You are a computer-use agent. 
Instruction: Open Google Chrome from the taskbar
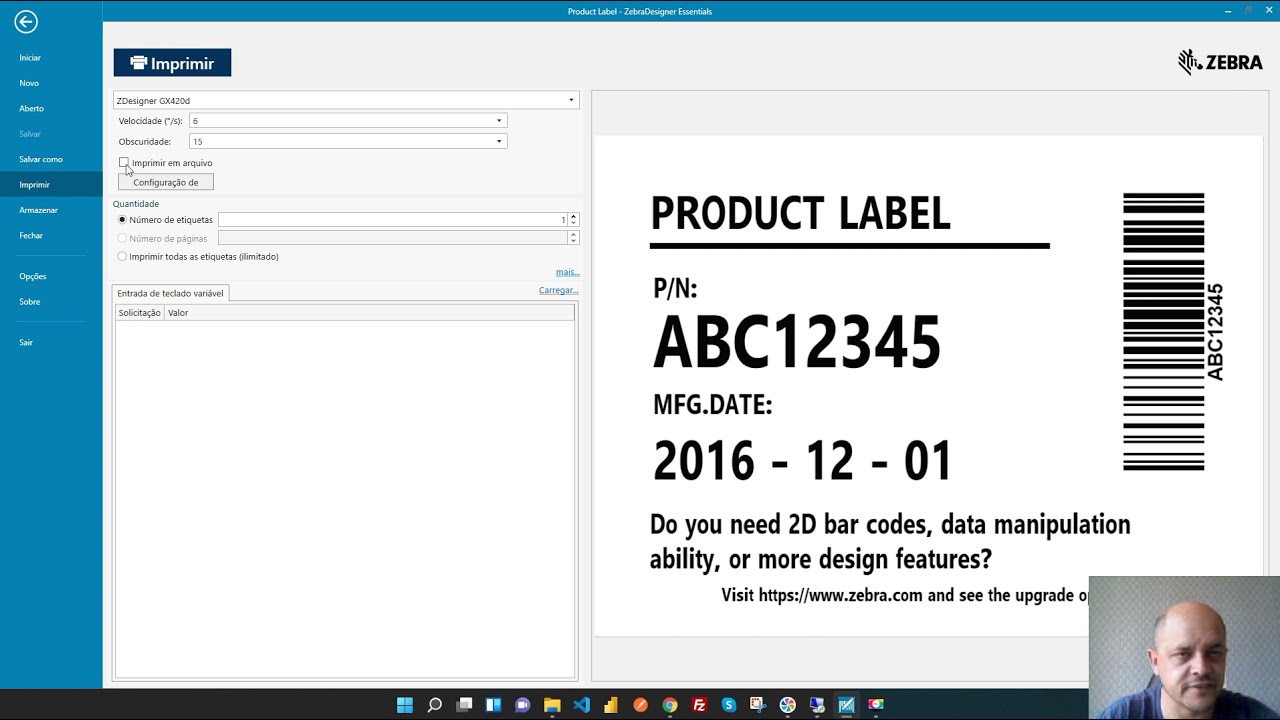pyautogui.click(x=670, y=705)
